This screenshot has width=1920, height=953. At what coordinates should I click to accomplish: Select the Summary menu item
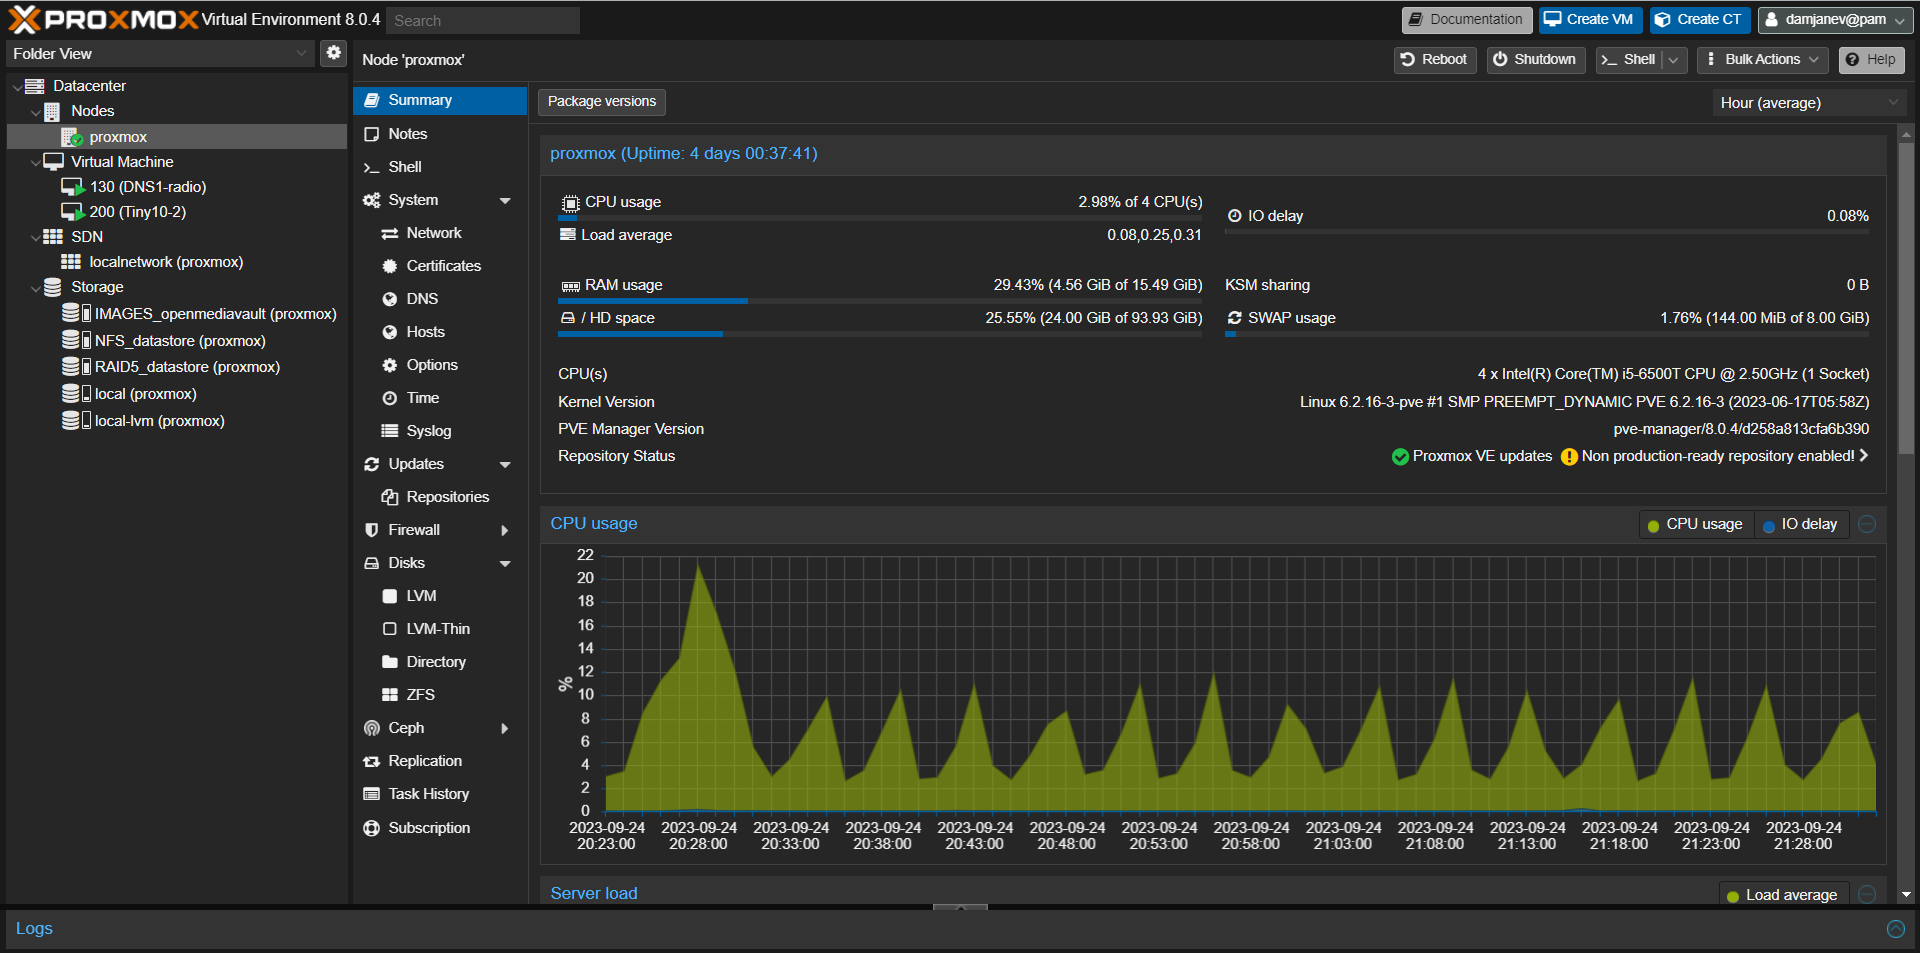(x=440, y=100)
